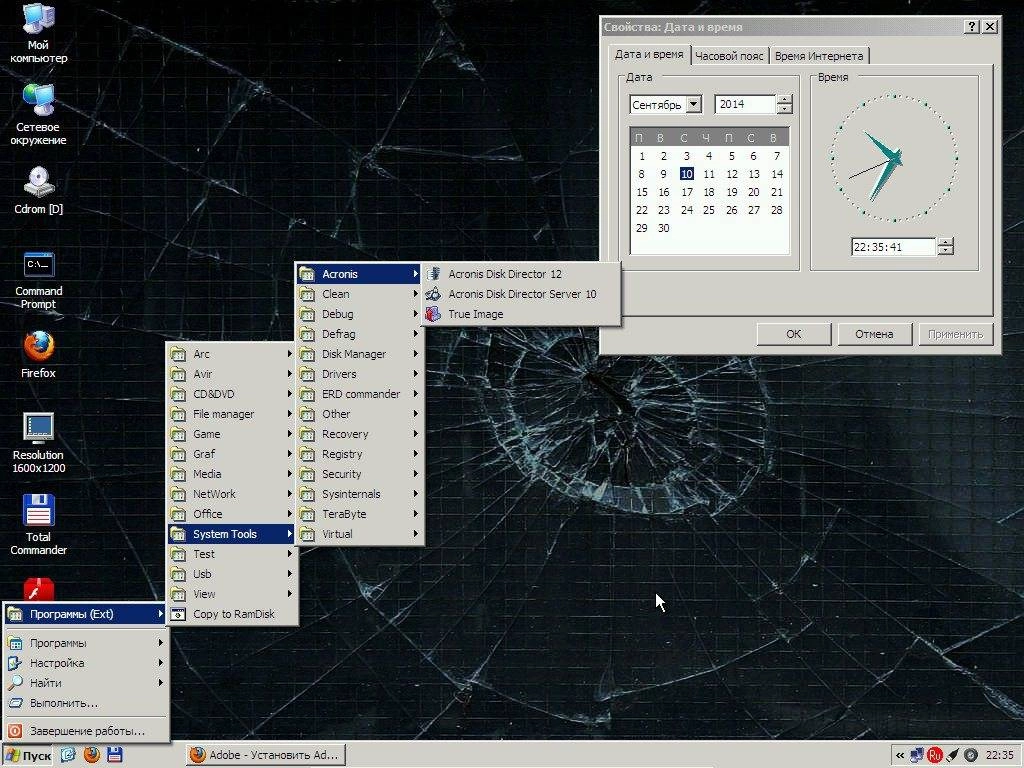This screenshot has height=768, width=1024.
Task: Choose Завершение работы... from the start menu
Action: tap(86, 731)
